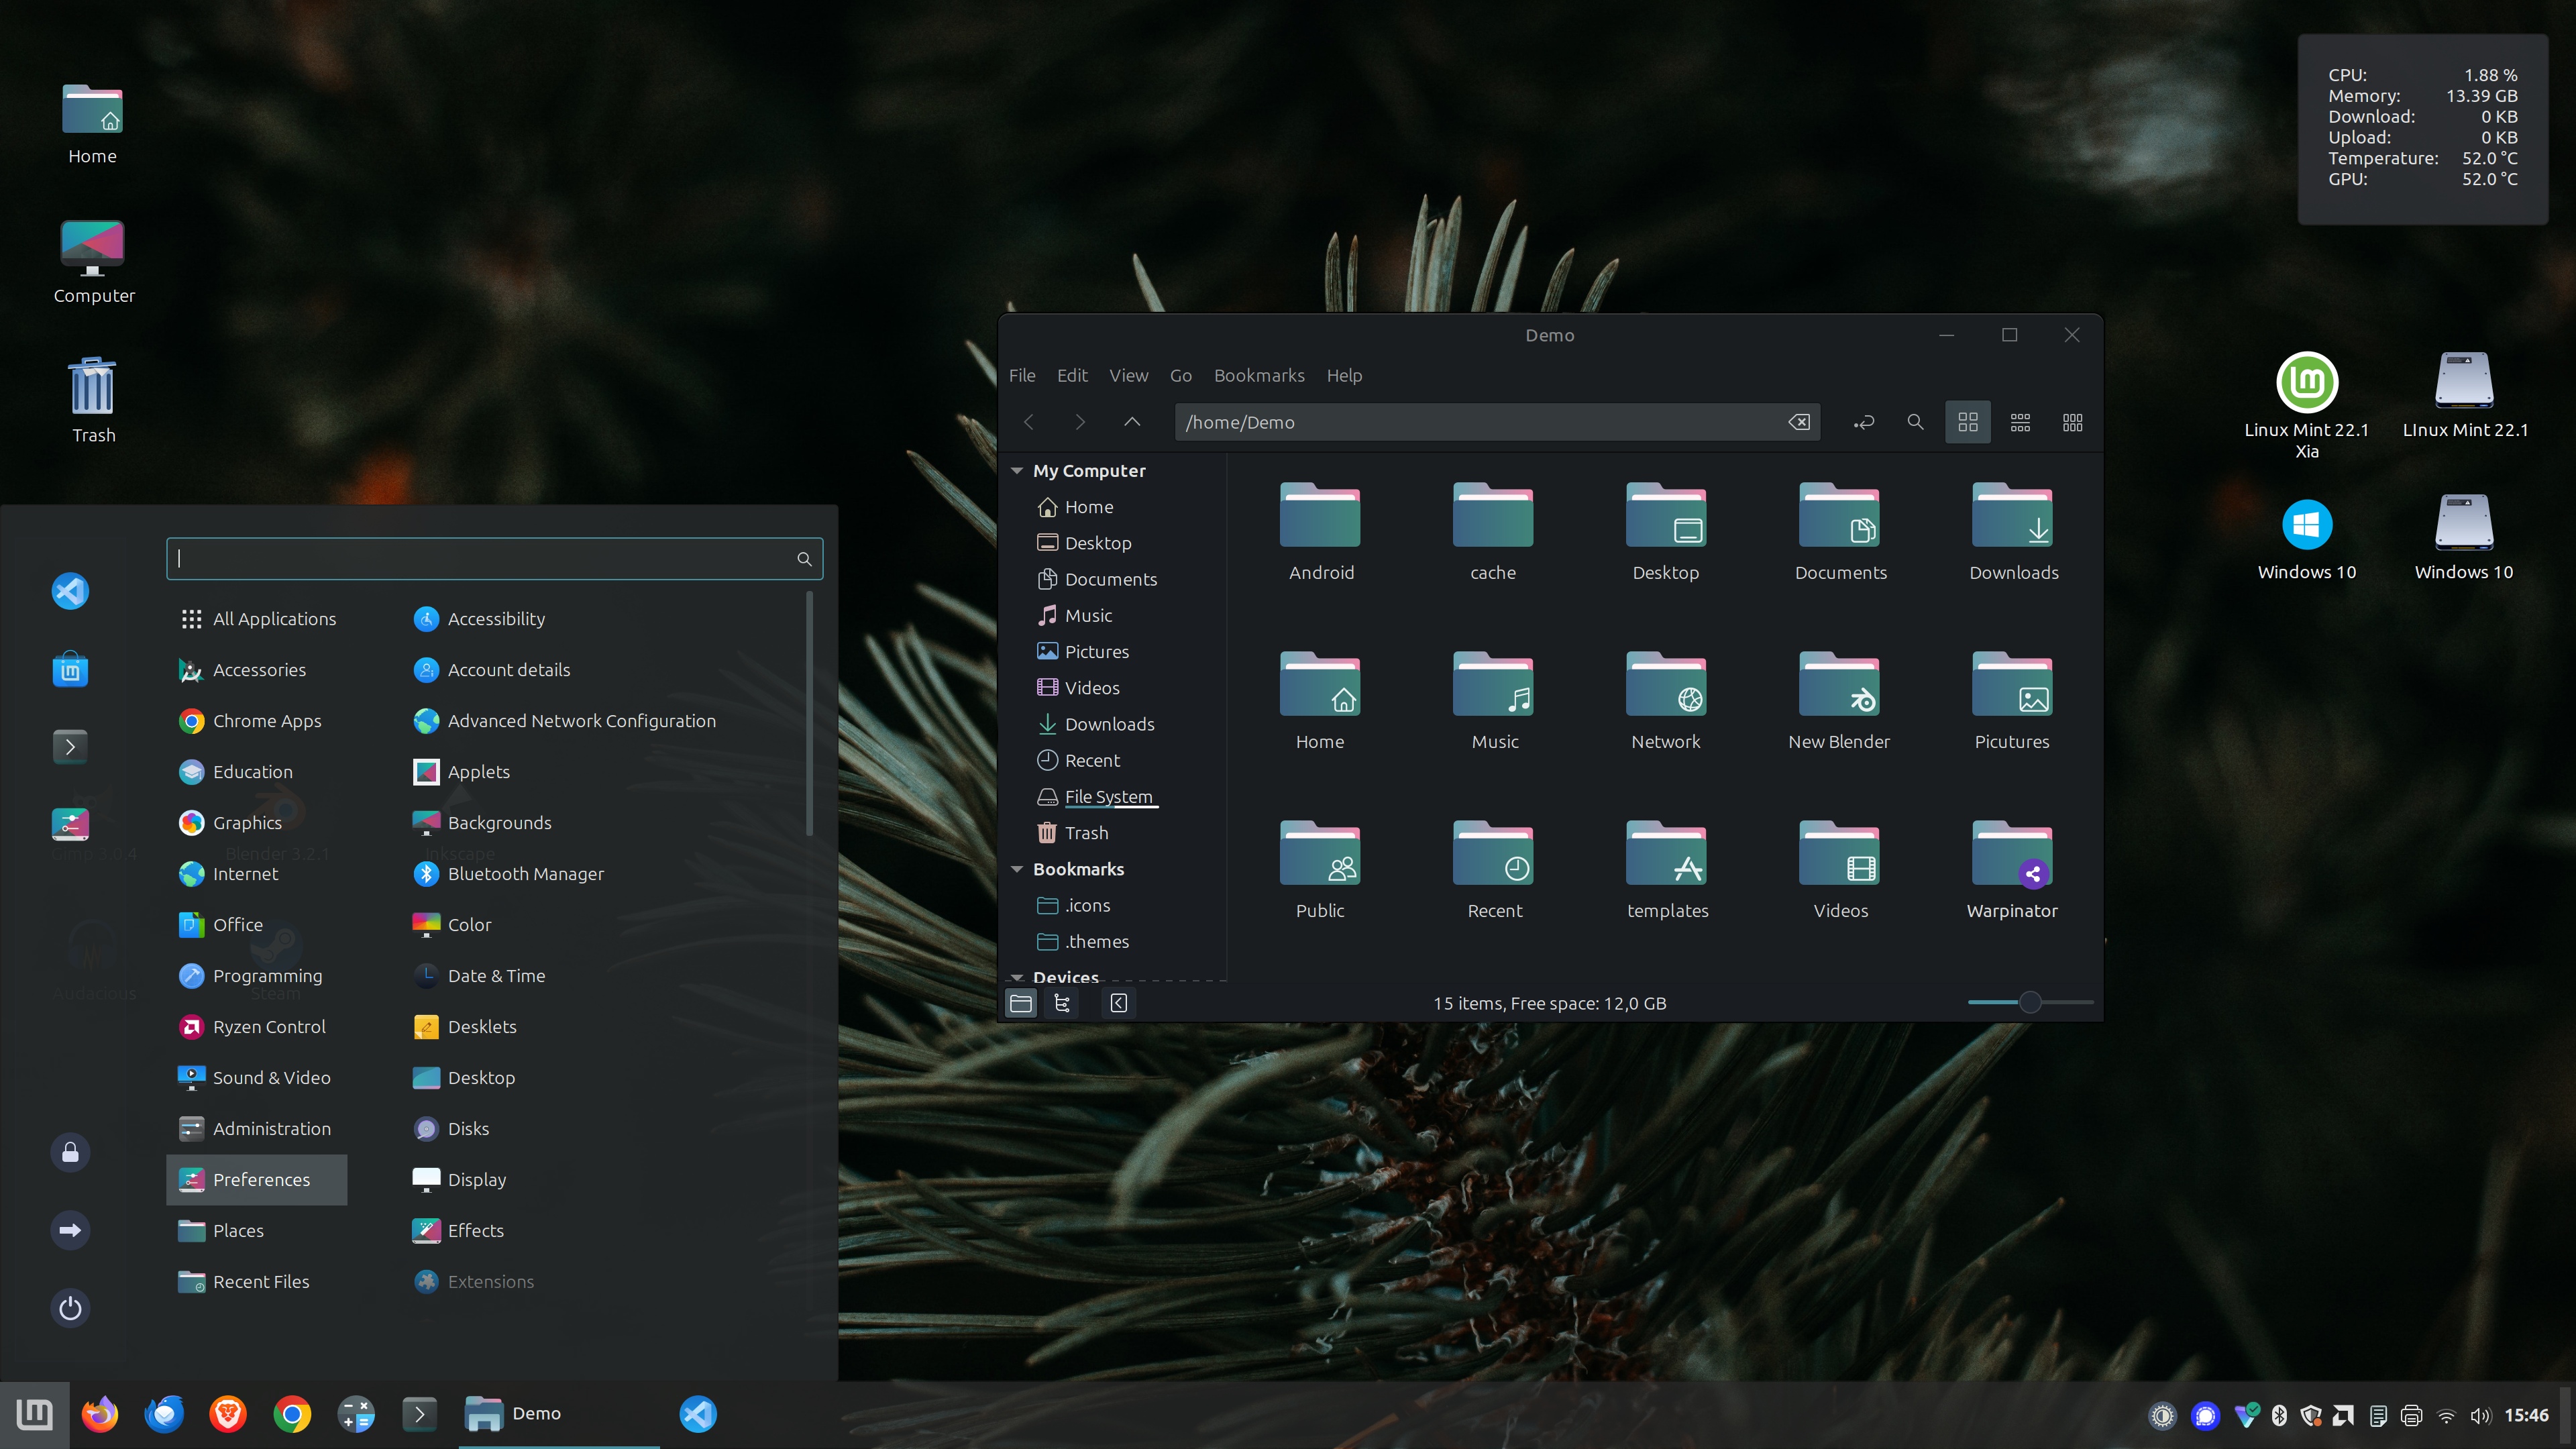Click the lock screen icon in menu

click(70, 1152)
